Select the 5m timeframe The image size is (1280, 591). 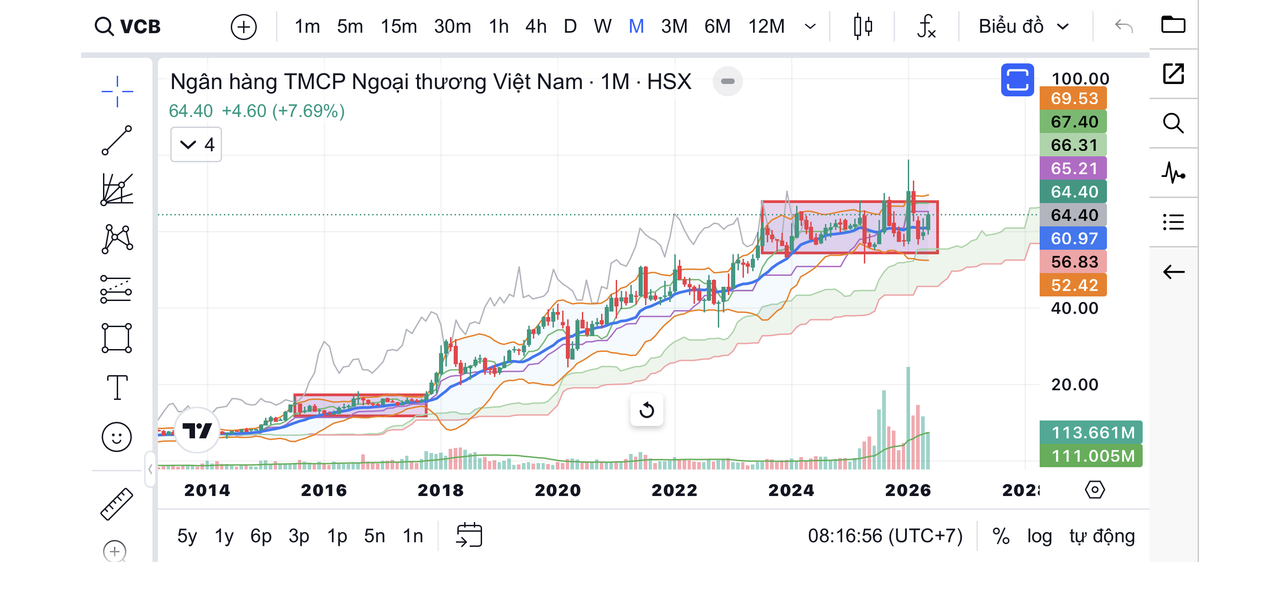[x=350, y=27]
